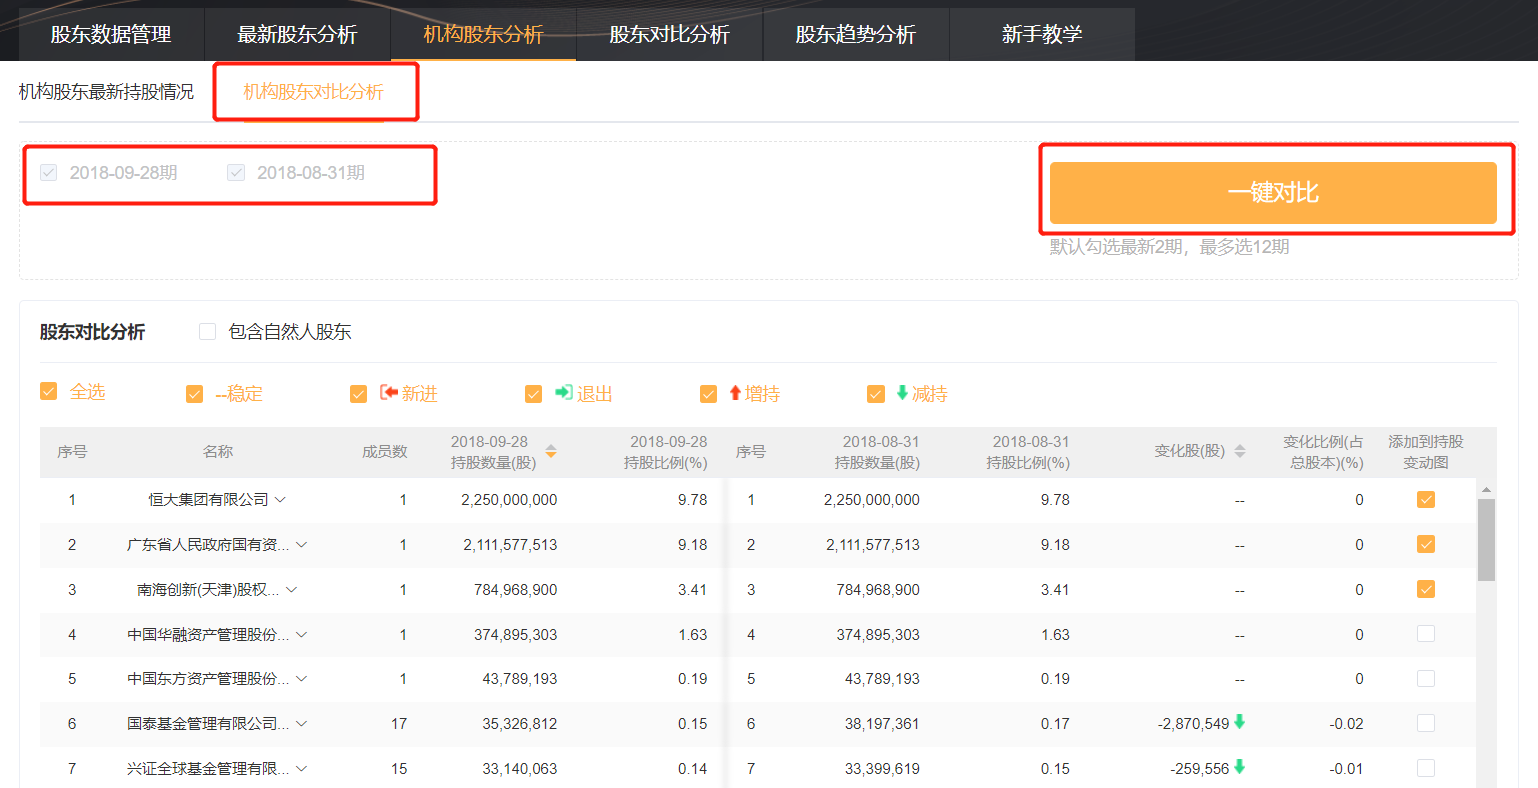Add 中国华融资产管理 row to 持股变动图
The image size is (1538, 788).
pyautogui.click(x=1426, y=634)
